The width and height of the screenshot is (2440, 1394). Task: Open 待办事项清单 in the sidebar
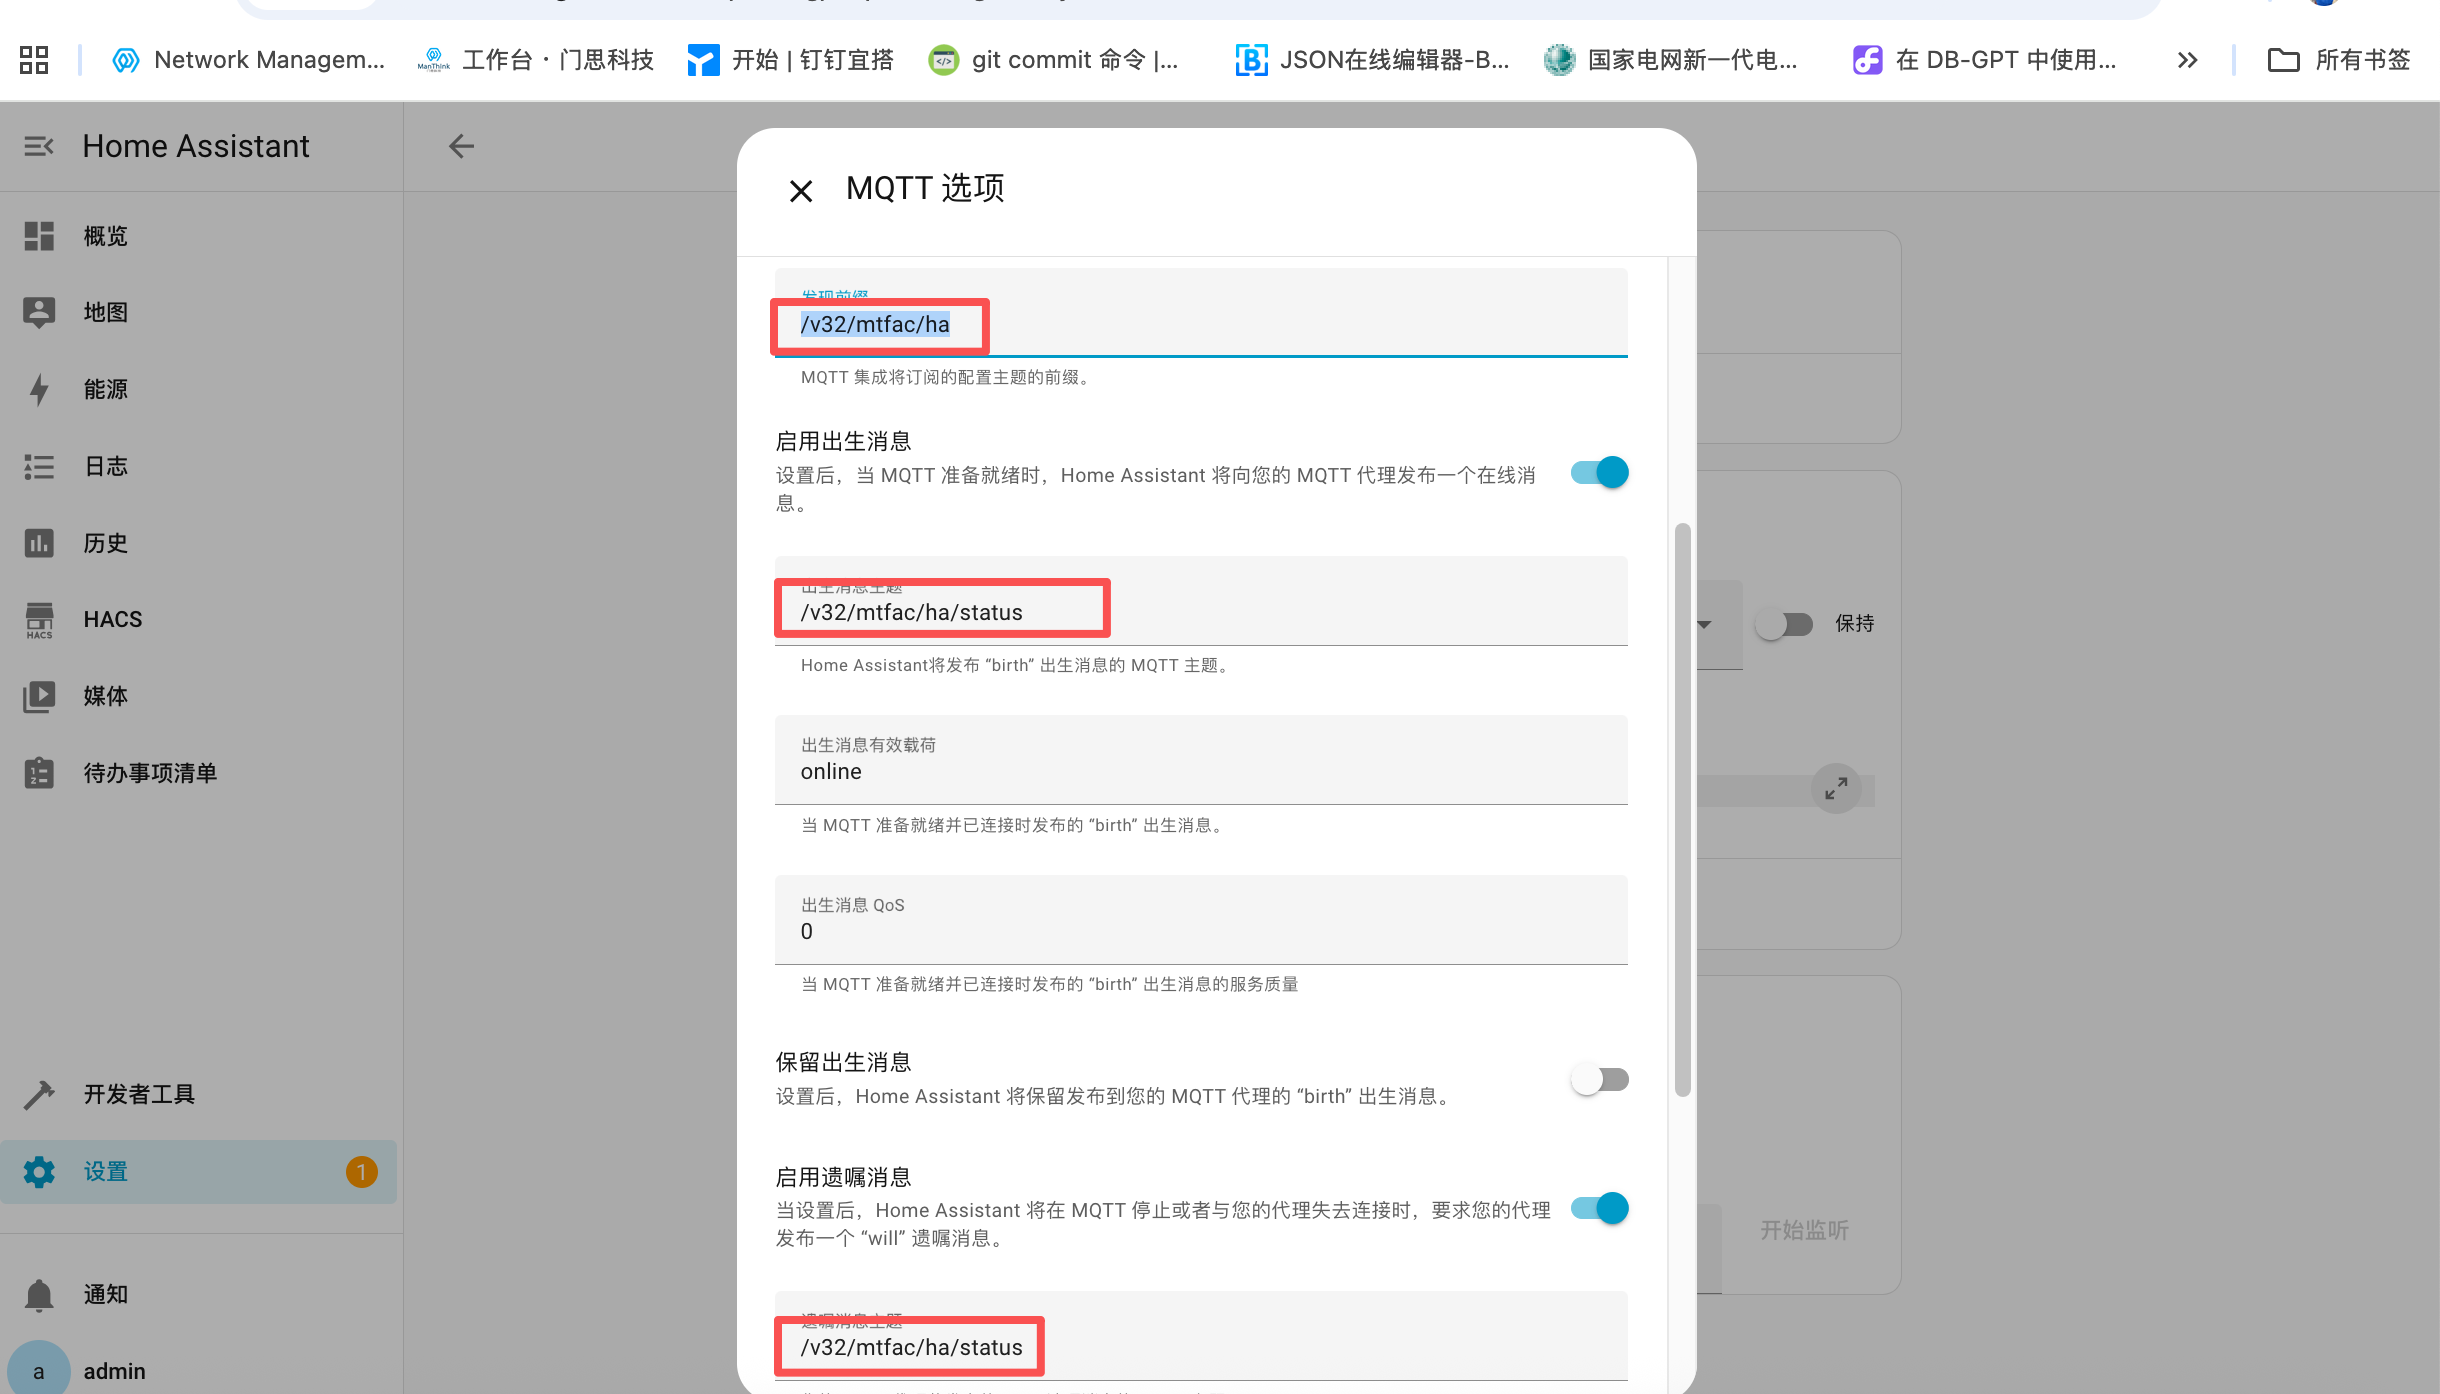tap(150, 773)
